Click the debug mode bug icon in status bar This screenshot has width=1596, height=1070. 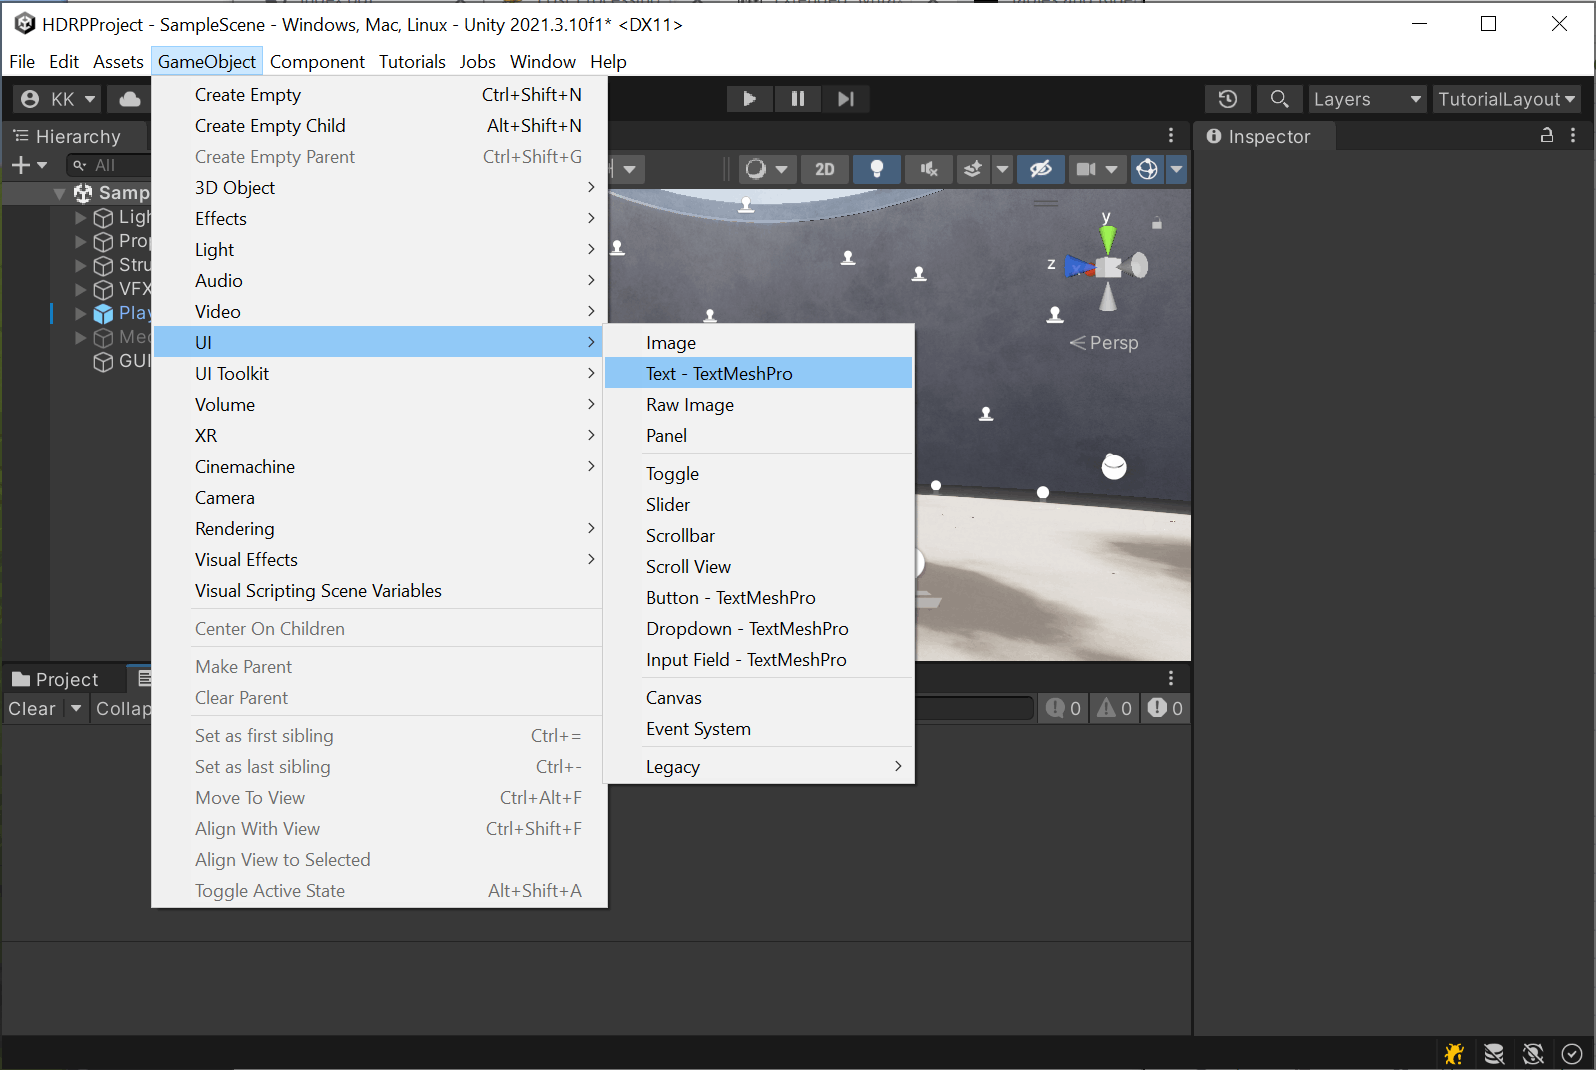[1454, 1053]
